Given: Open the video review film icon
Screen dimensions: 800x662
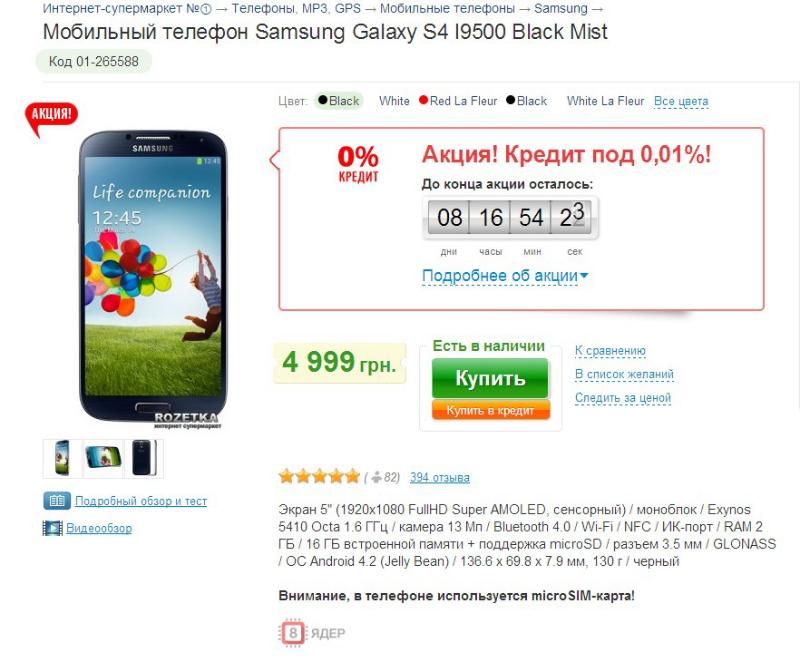Looking at the screenshot, I should 53,528.
